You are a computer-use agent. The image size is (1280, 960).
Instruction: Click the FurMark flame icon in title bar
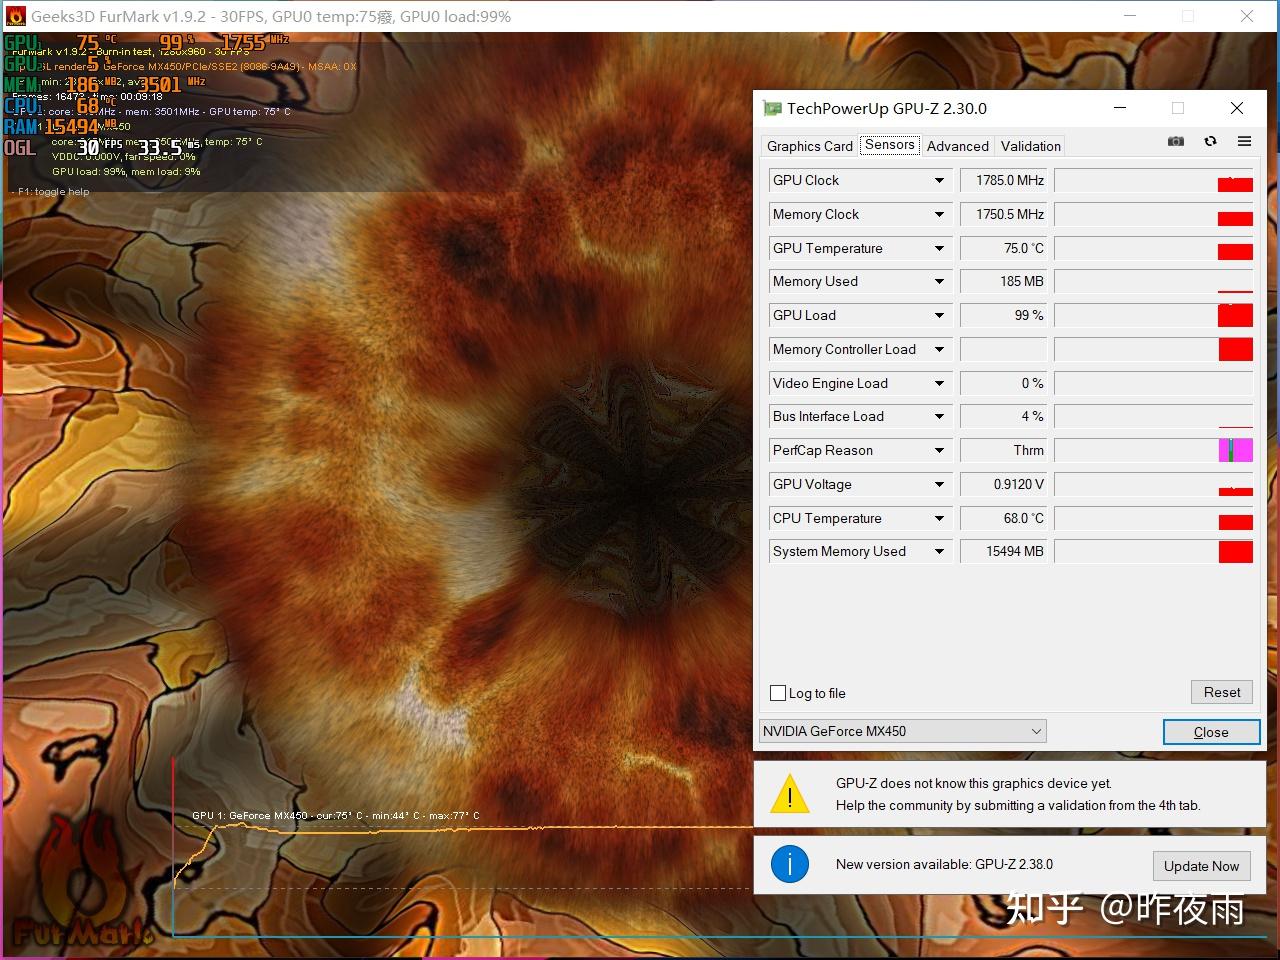16,16
